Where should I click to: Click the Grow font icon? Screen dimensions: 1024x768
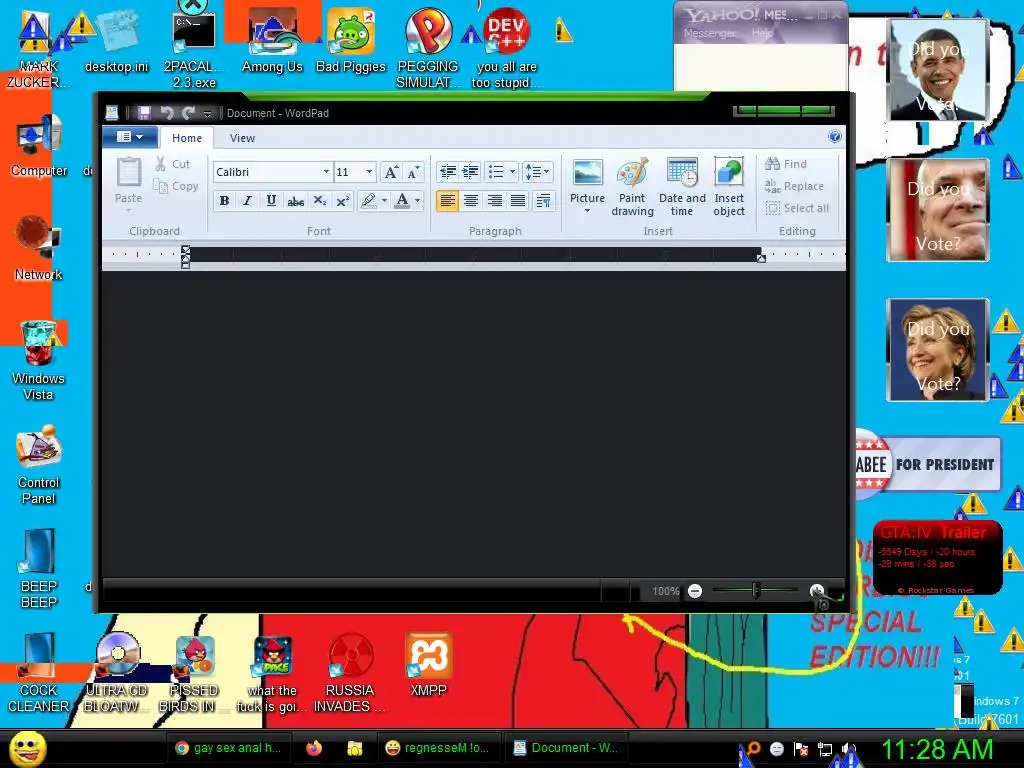point(391,172)
